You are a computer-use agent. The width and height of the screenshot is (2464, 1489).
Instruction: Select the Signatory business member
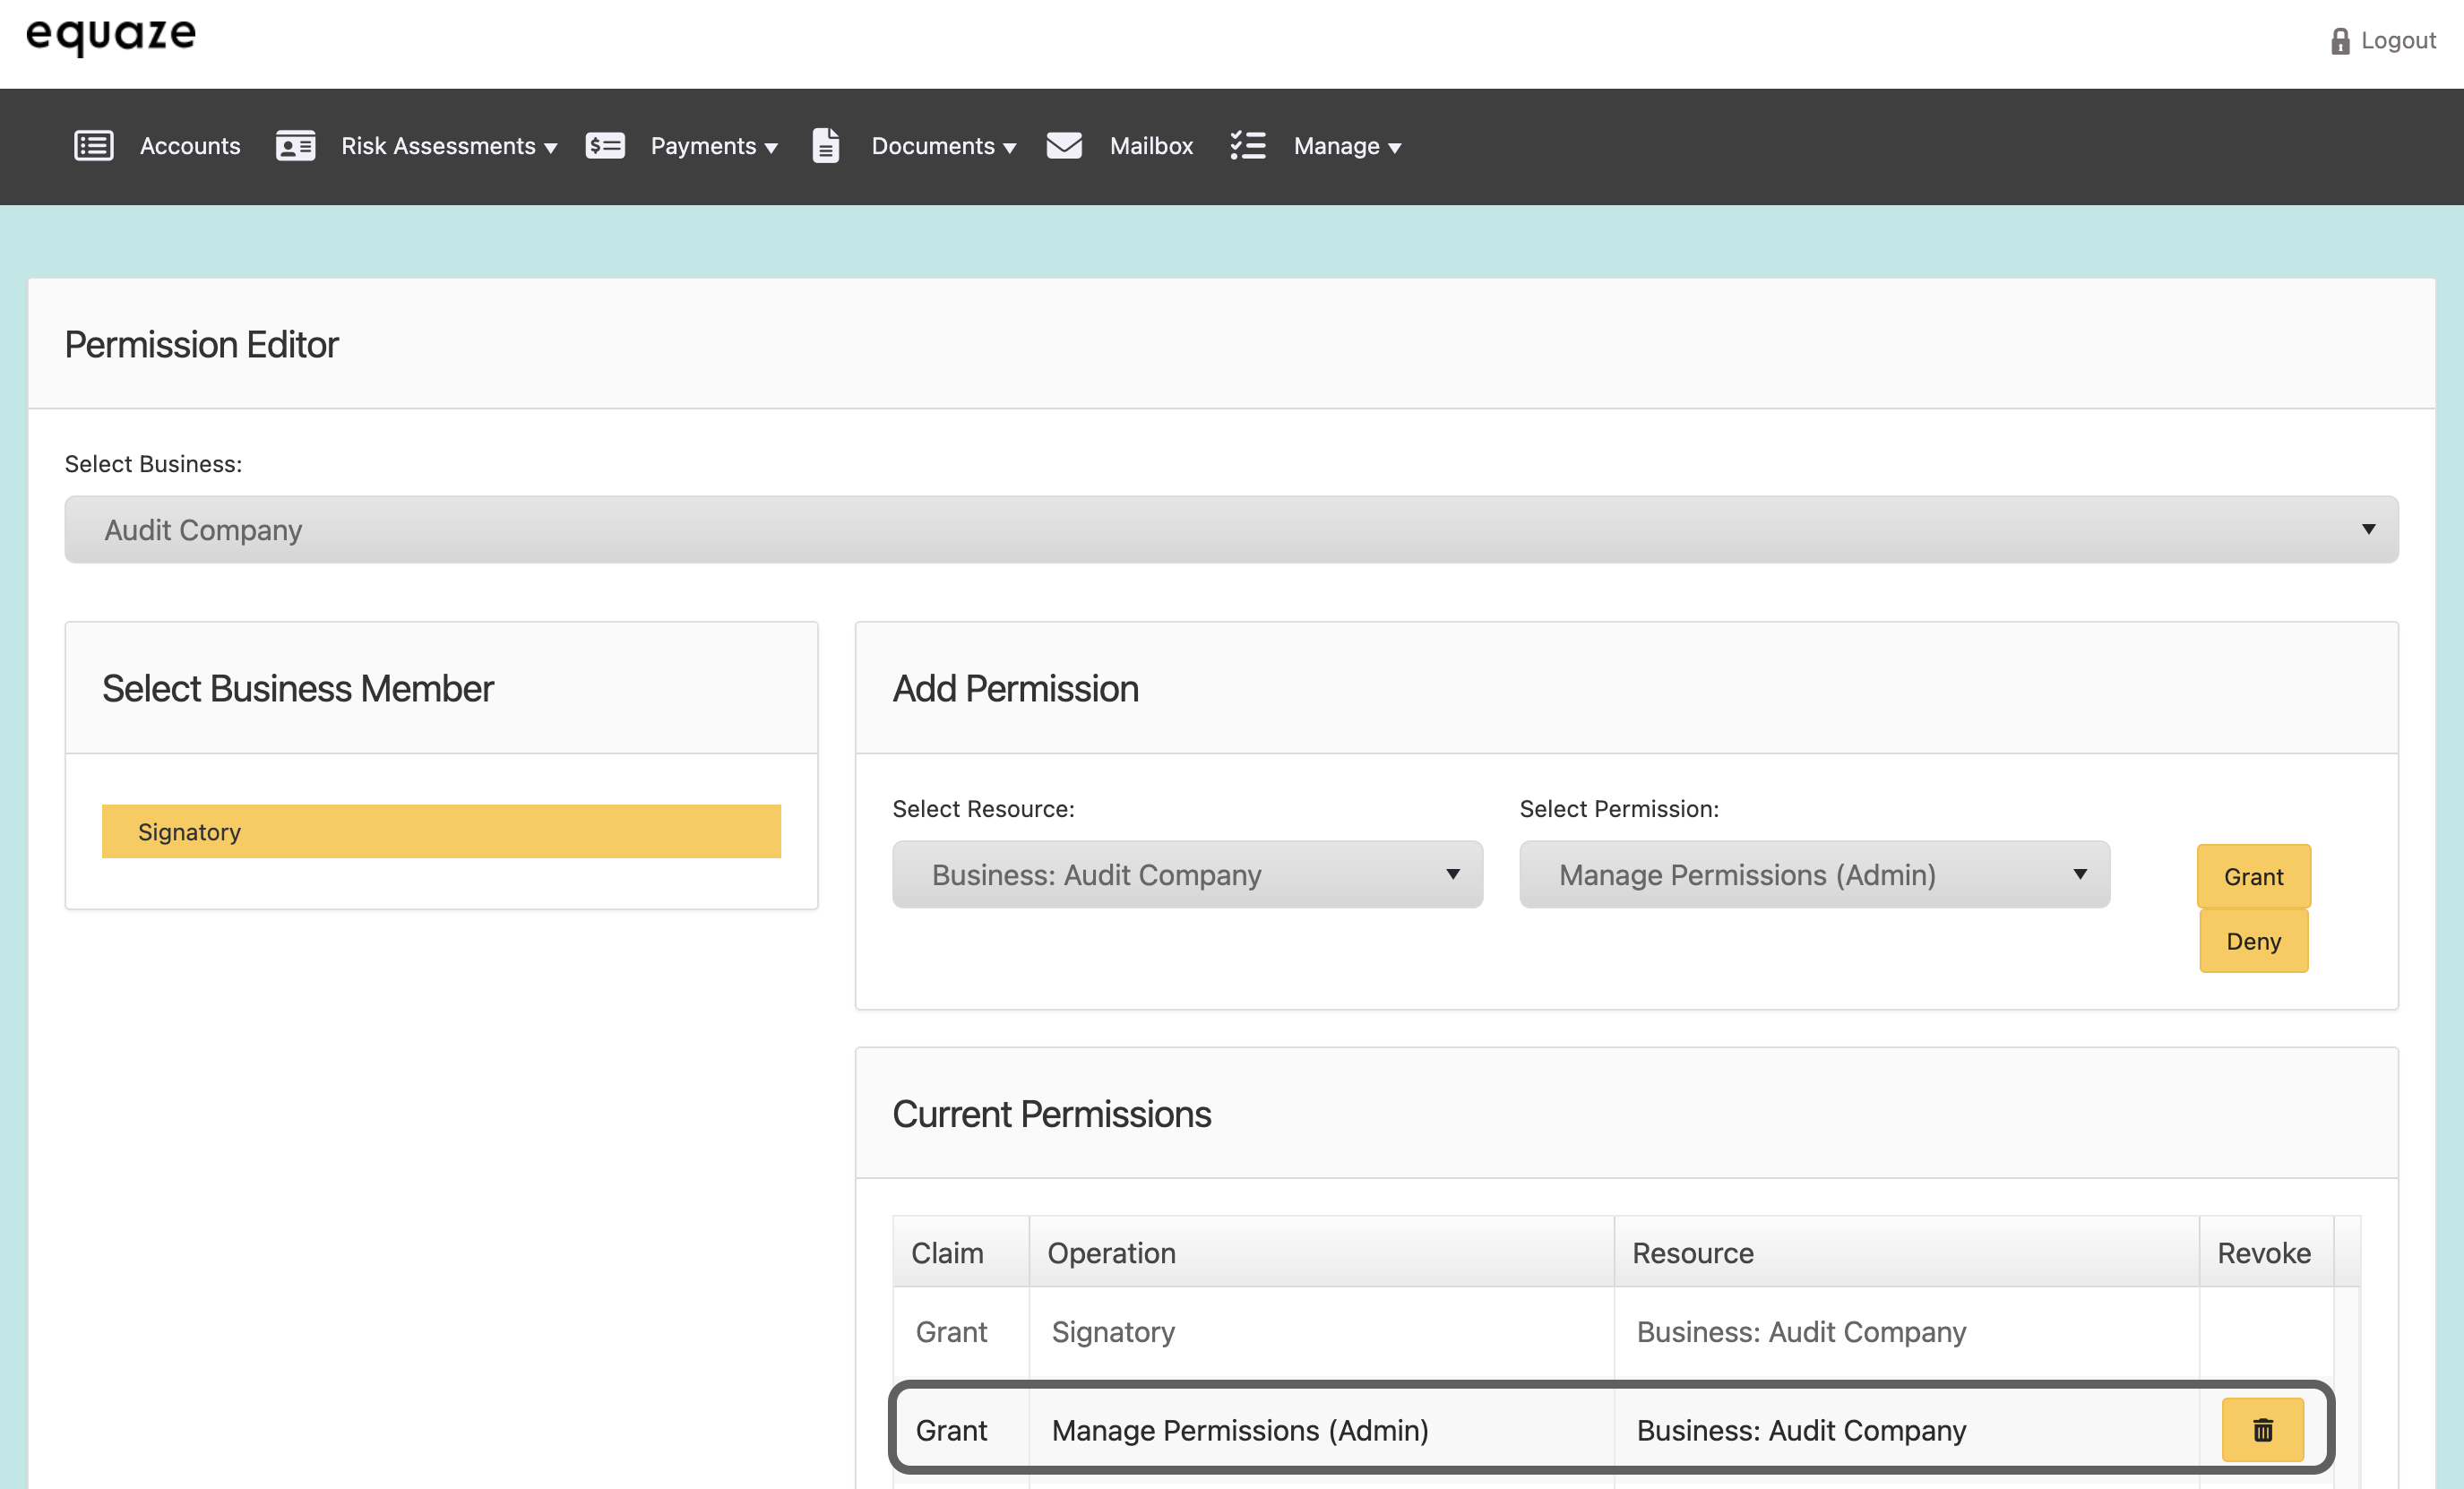coord(441,832)
